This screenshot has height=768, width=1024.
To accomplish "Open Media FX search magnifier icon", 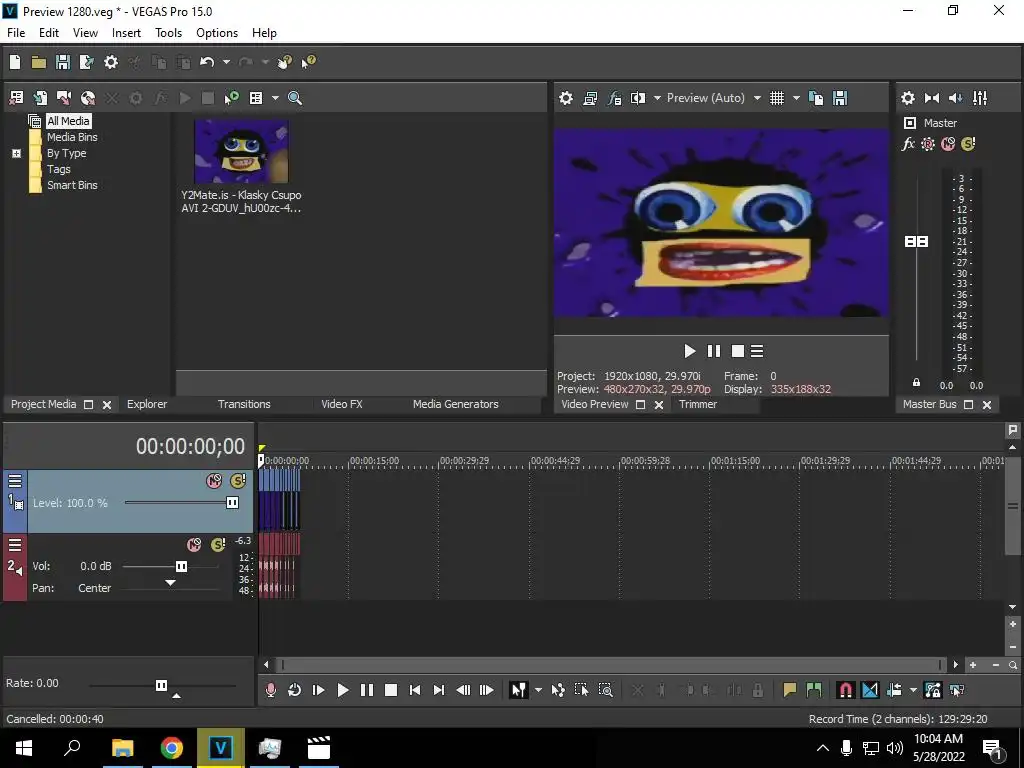I will tap(295, 98).
